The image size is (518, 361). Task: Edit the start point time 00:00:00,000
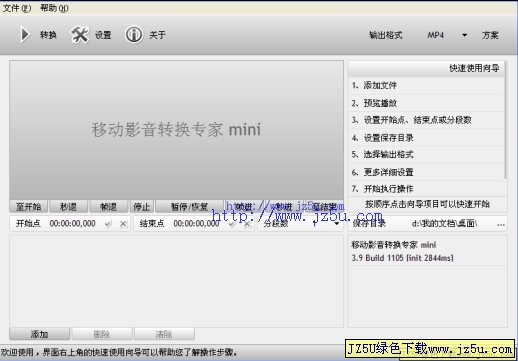73,223
